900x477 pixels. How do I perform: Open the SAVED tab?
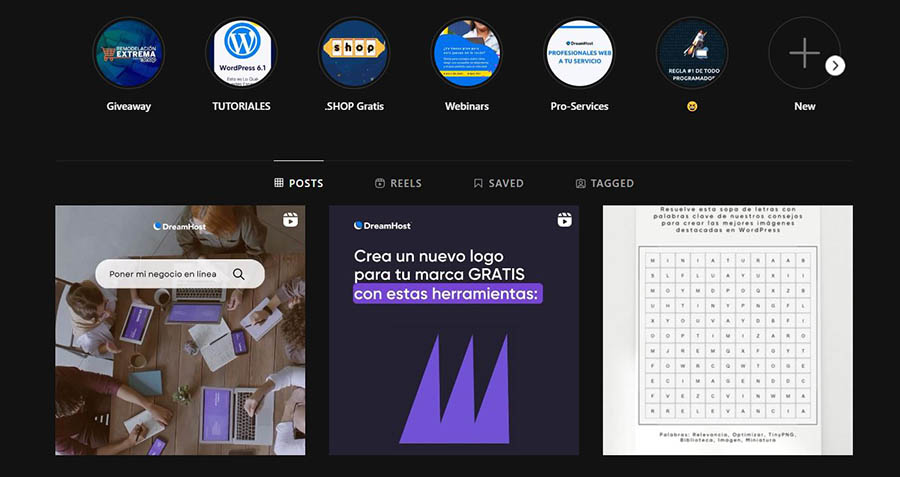(498, 183)
